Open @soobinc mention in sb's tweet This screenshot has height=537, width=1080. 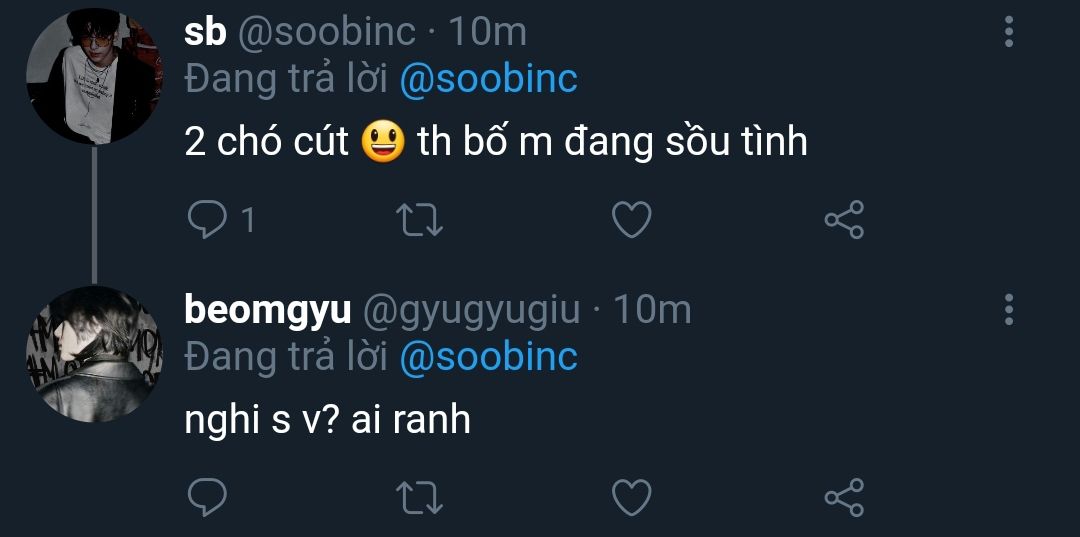tap(488, 80)
